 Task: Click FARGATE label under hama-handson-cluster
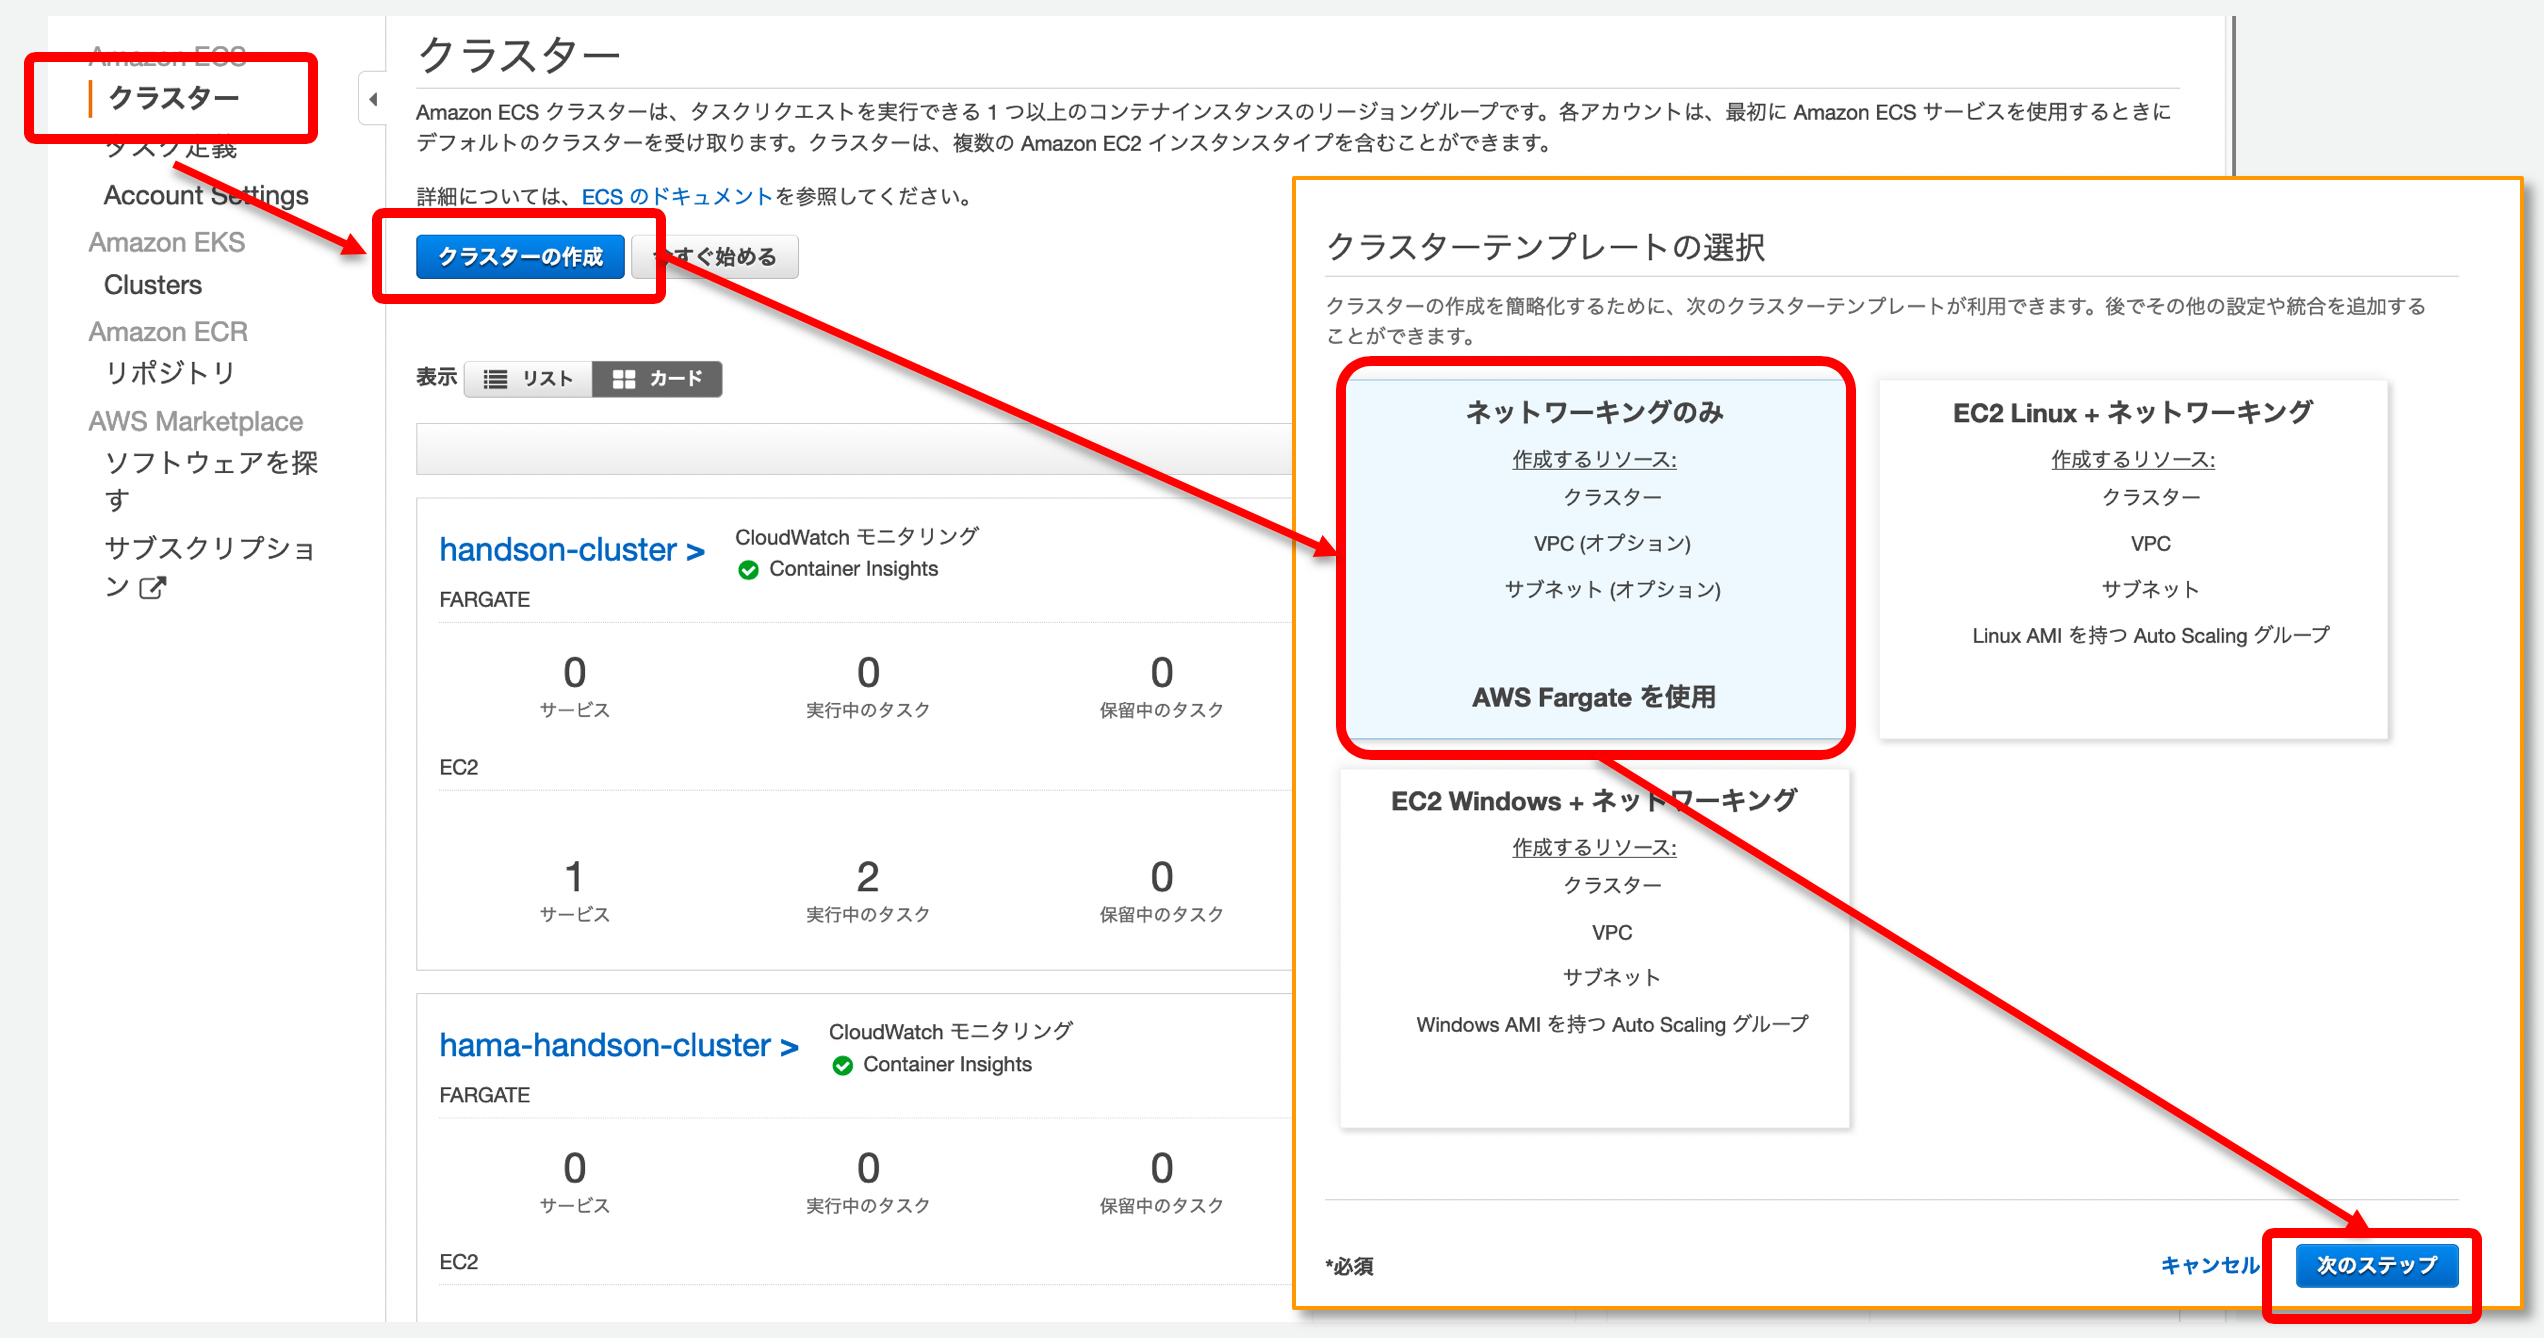[x=484, y=1095]
